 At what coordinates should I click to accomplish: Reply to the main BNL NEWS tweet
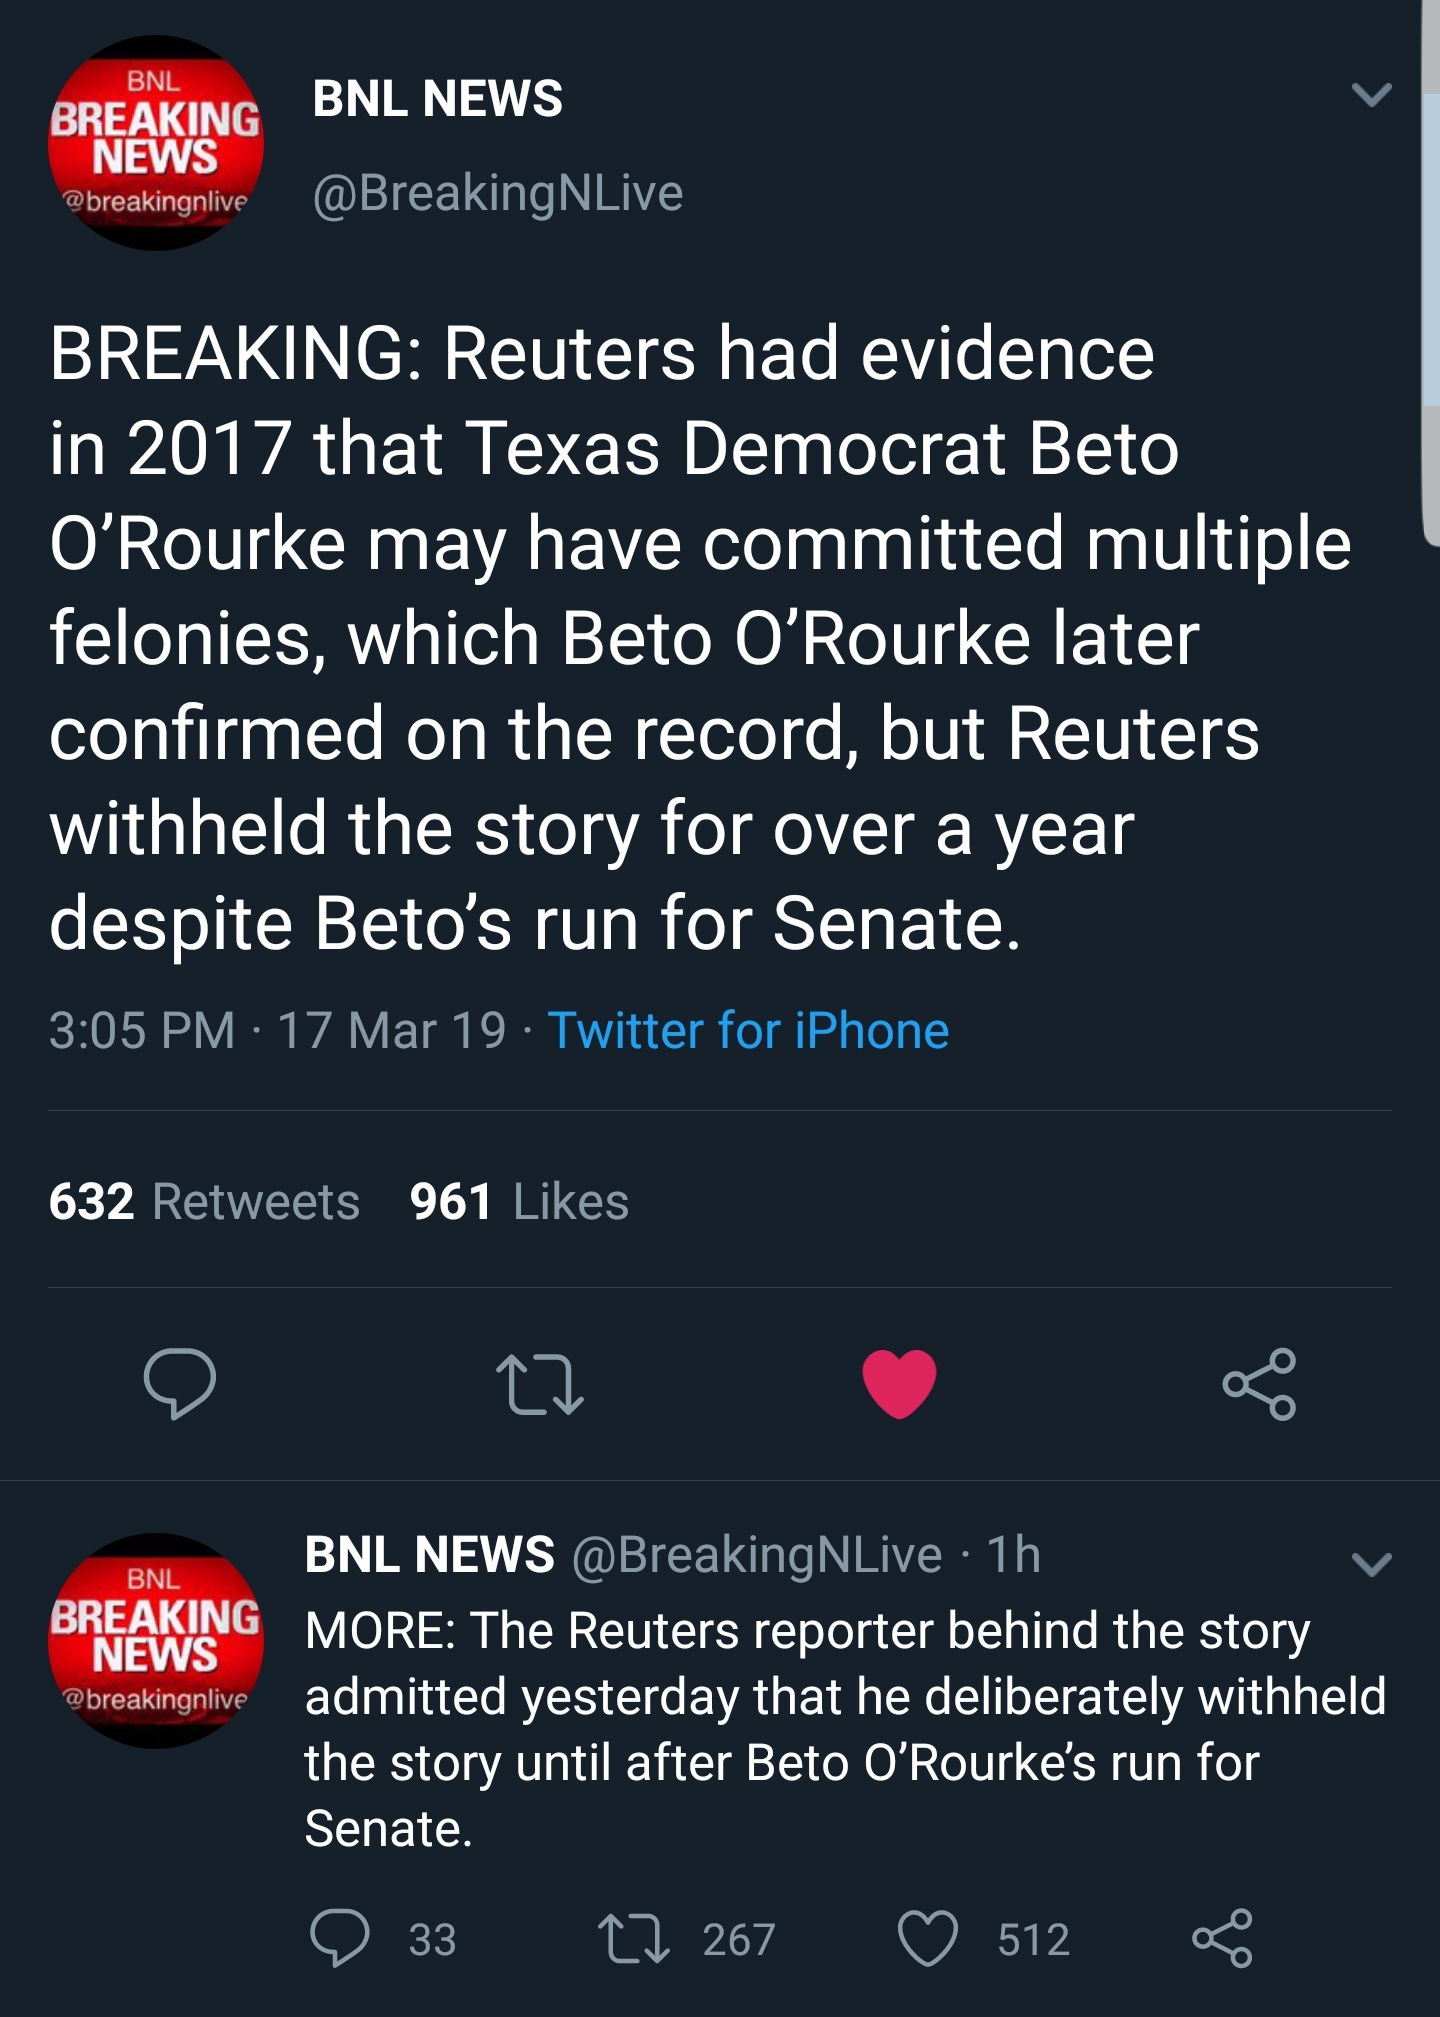click(180, 1383)
